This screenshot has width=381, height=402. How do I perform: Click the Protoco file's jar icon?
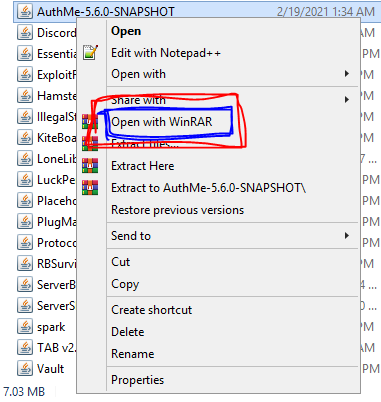coord(25,243)
